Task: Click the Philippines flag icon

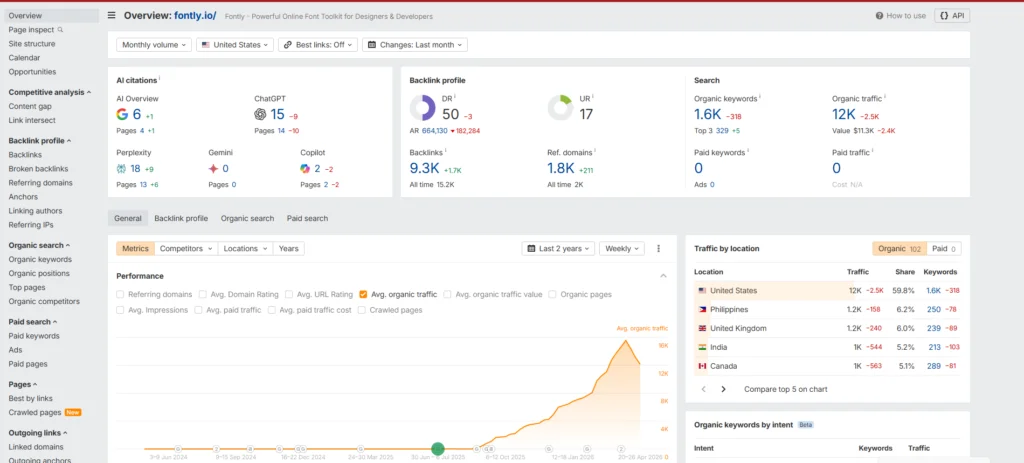Action: [702, 310]
